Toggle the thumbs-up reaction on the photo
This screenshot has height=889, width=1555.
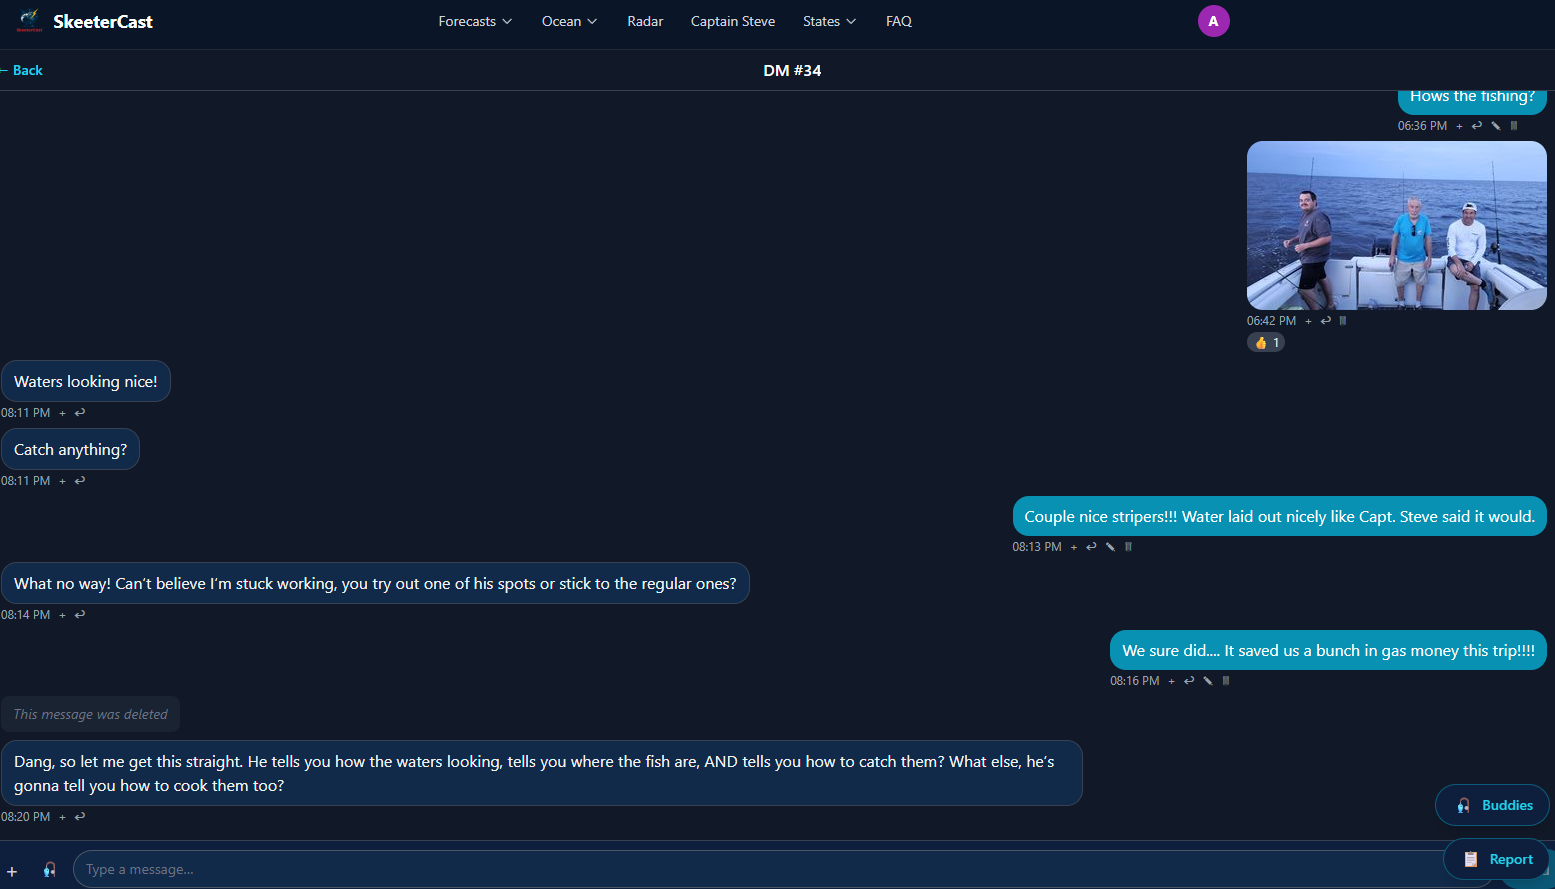1266,343
